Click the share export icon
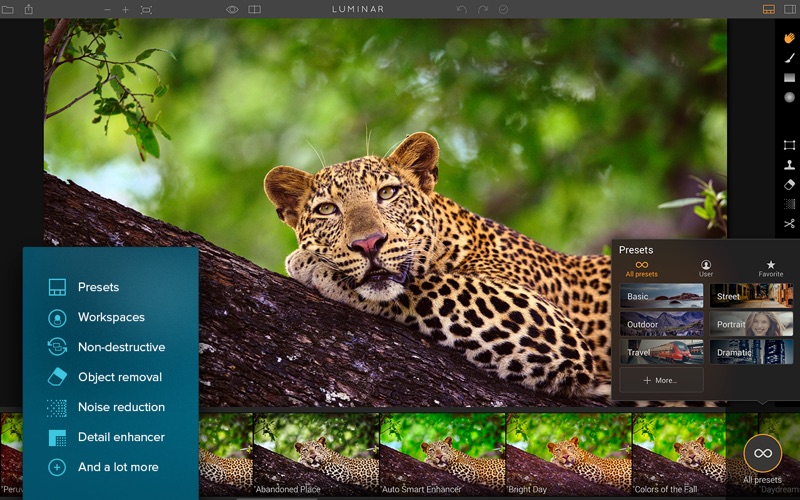Viewport: 800px width, 500px height. (29, 9)
